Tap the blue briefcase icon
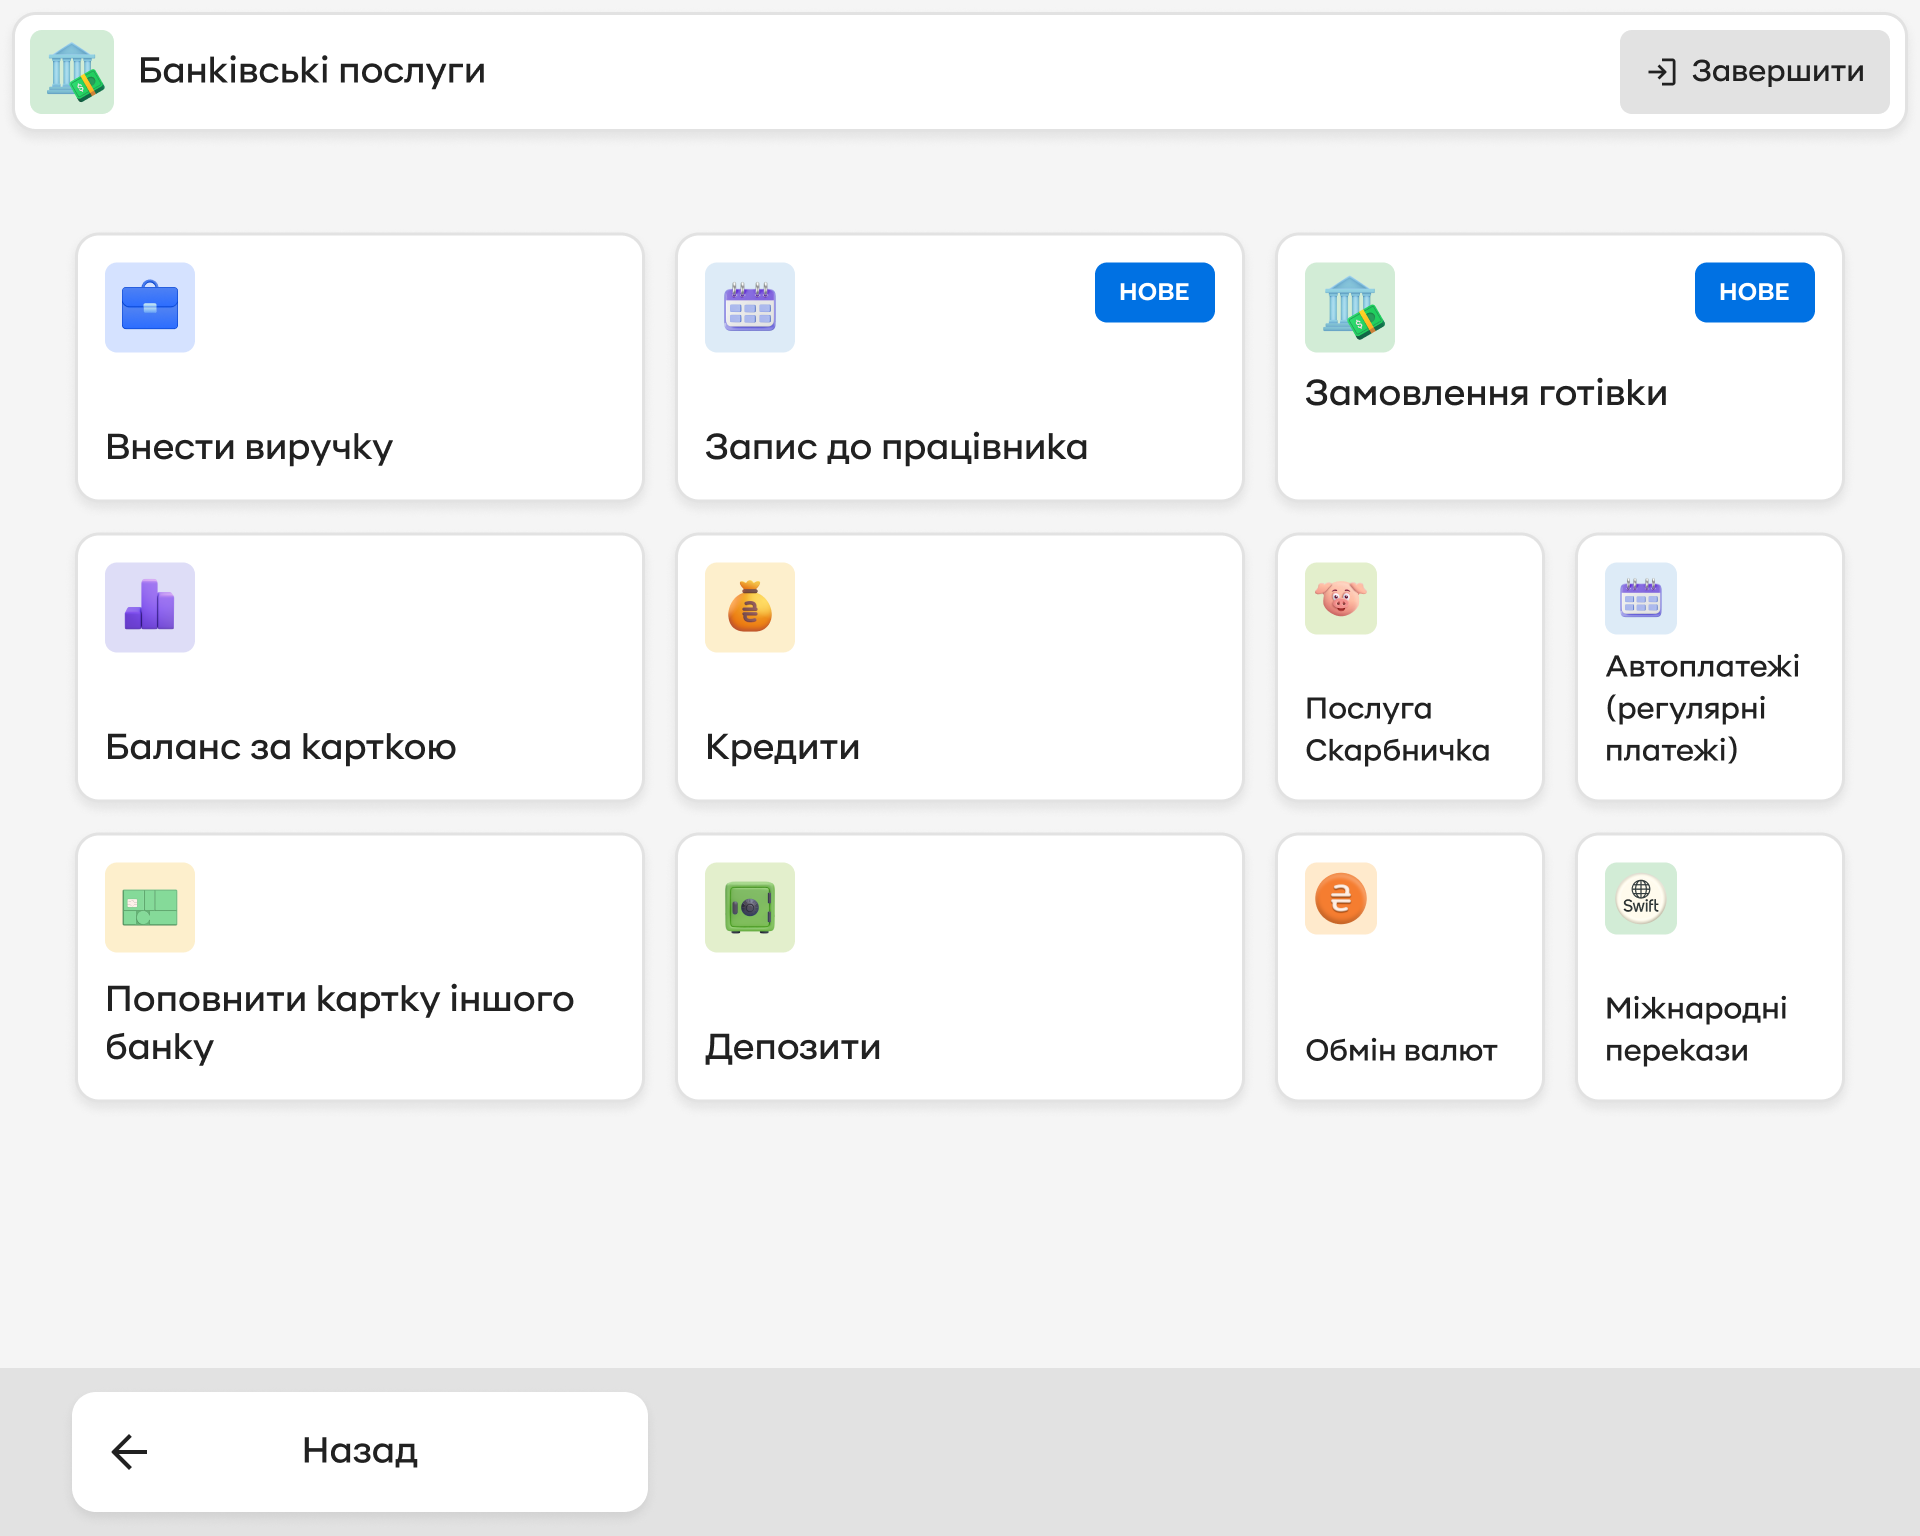The image size is (1920, 1536). tap(150, 307)
